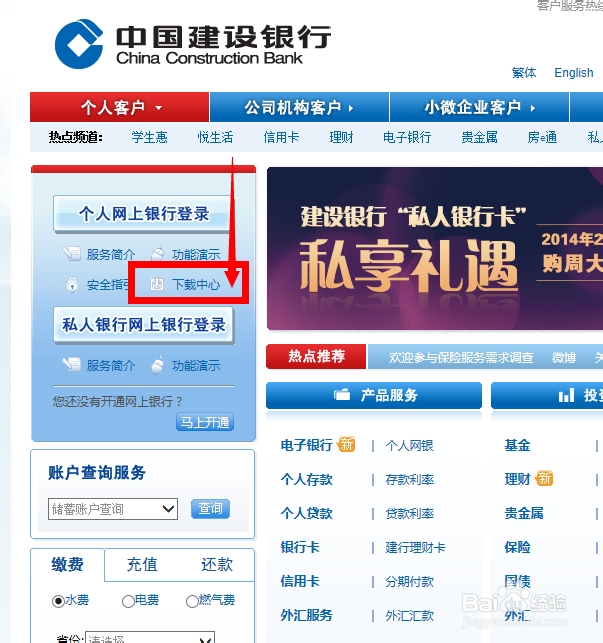Open the 外汇服务 link

pyautogui.click(x=306, y=616)
